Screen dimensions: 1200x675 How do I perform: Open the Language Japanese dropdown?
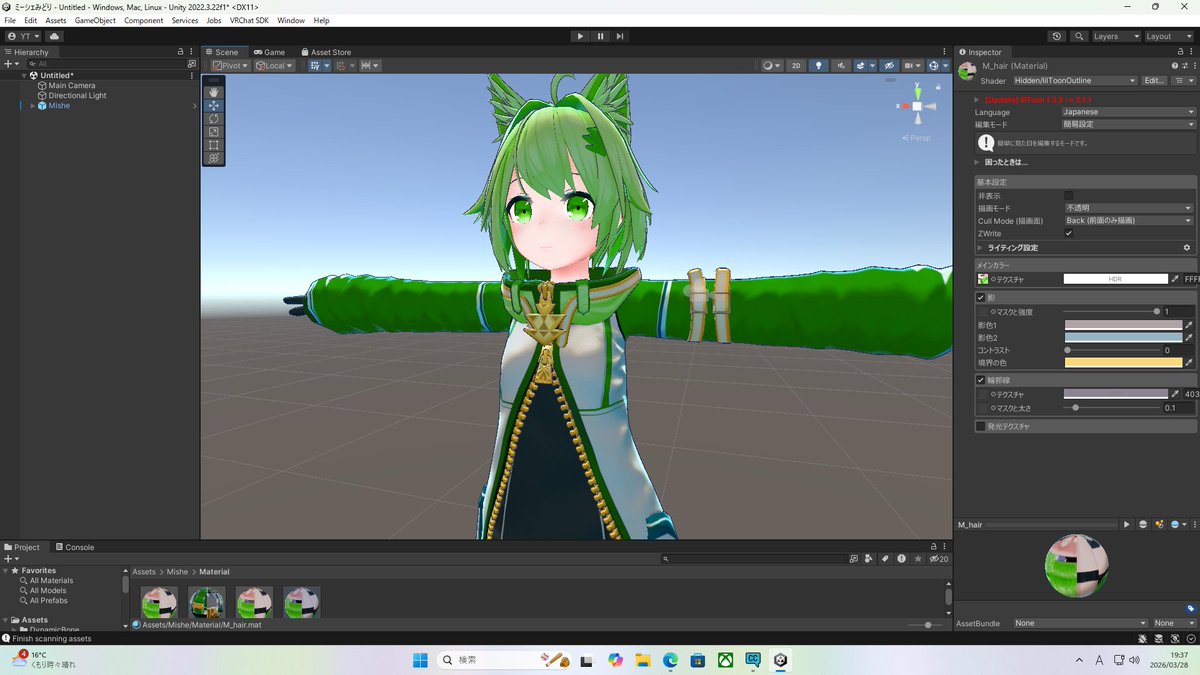(1128, 112)
